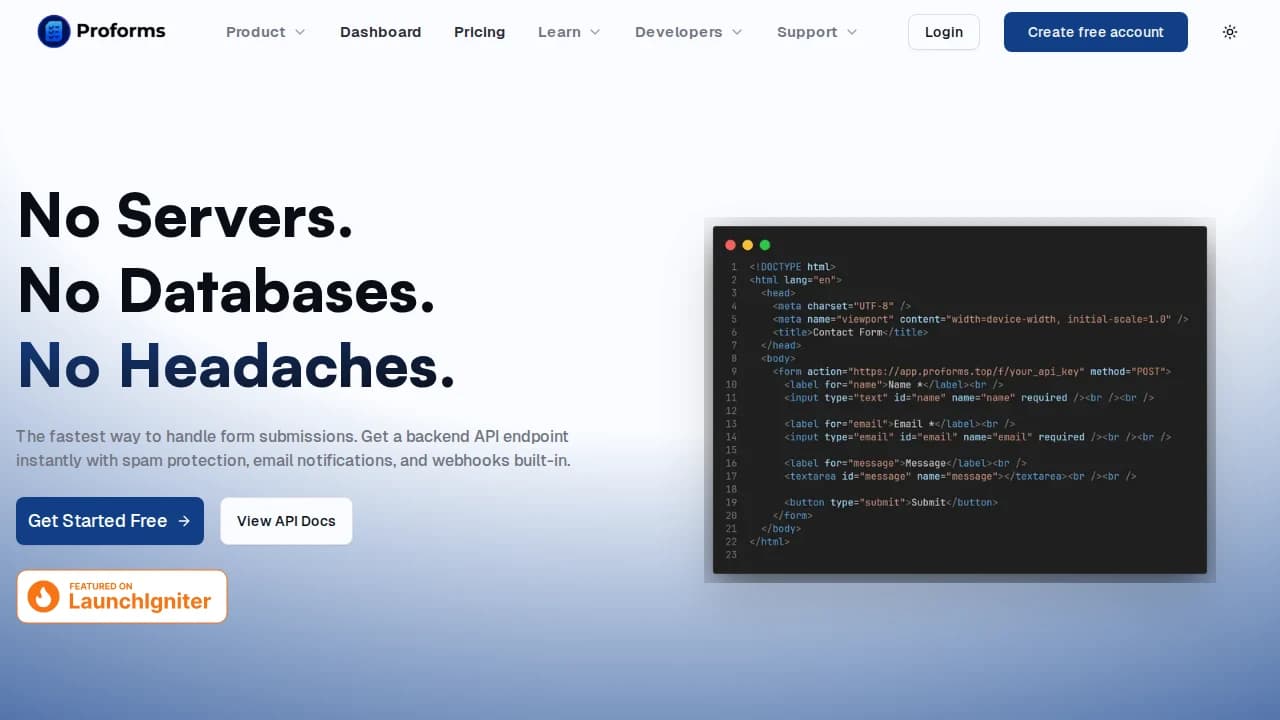Click the flame icon on LaunchIgniter badge
1280x720 pixels.
[x=42, y=596]
